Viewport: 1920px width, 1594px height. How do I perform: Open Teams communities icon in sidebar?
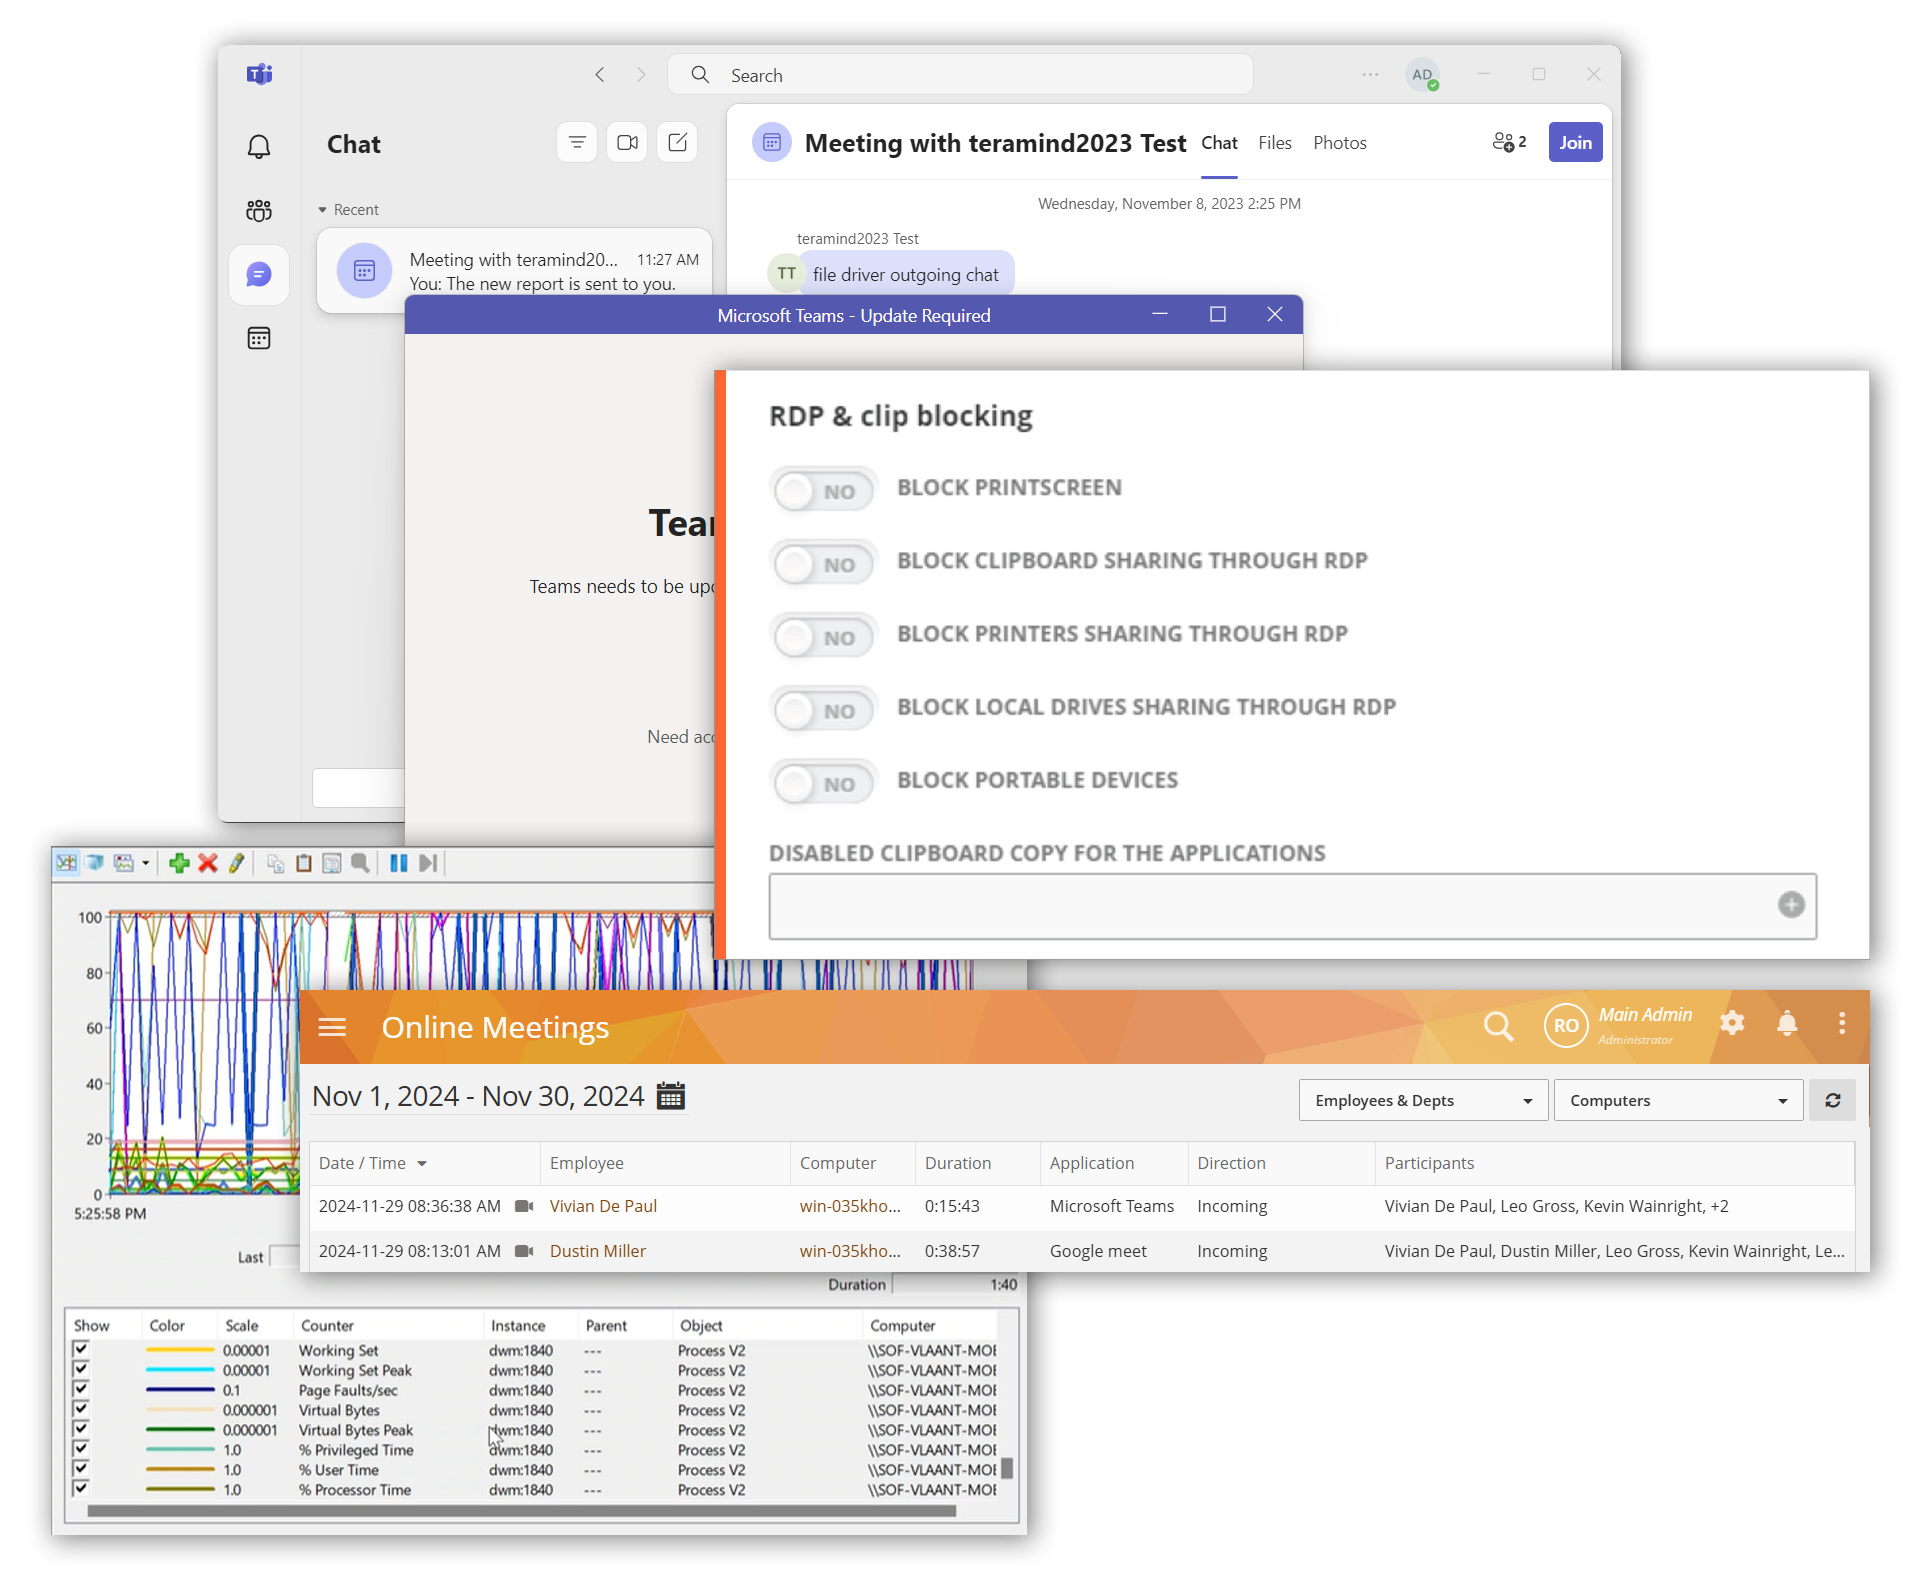259,210
